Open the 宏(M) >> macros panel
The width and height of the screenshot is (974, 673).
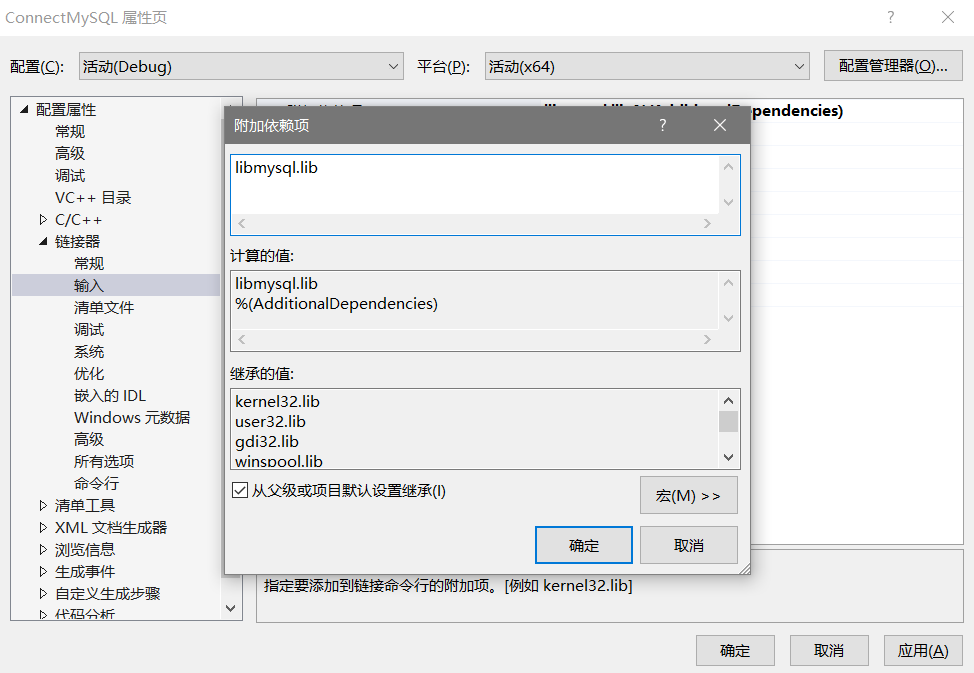[689, 495]
